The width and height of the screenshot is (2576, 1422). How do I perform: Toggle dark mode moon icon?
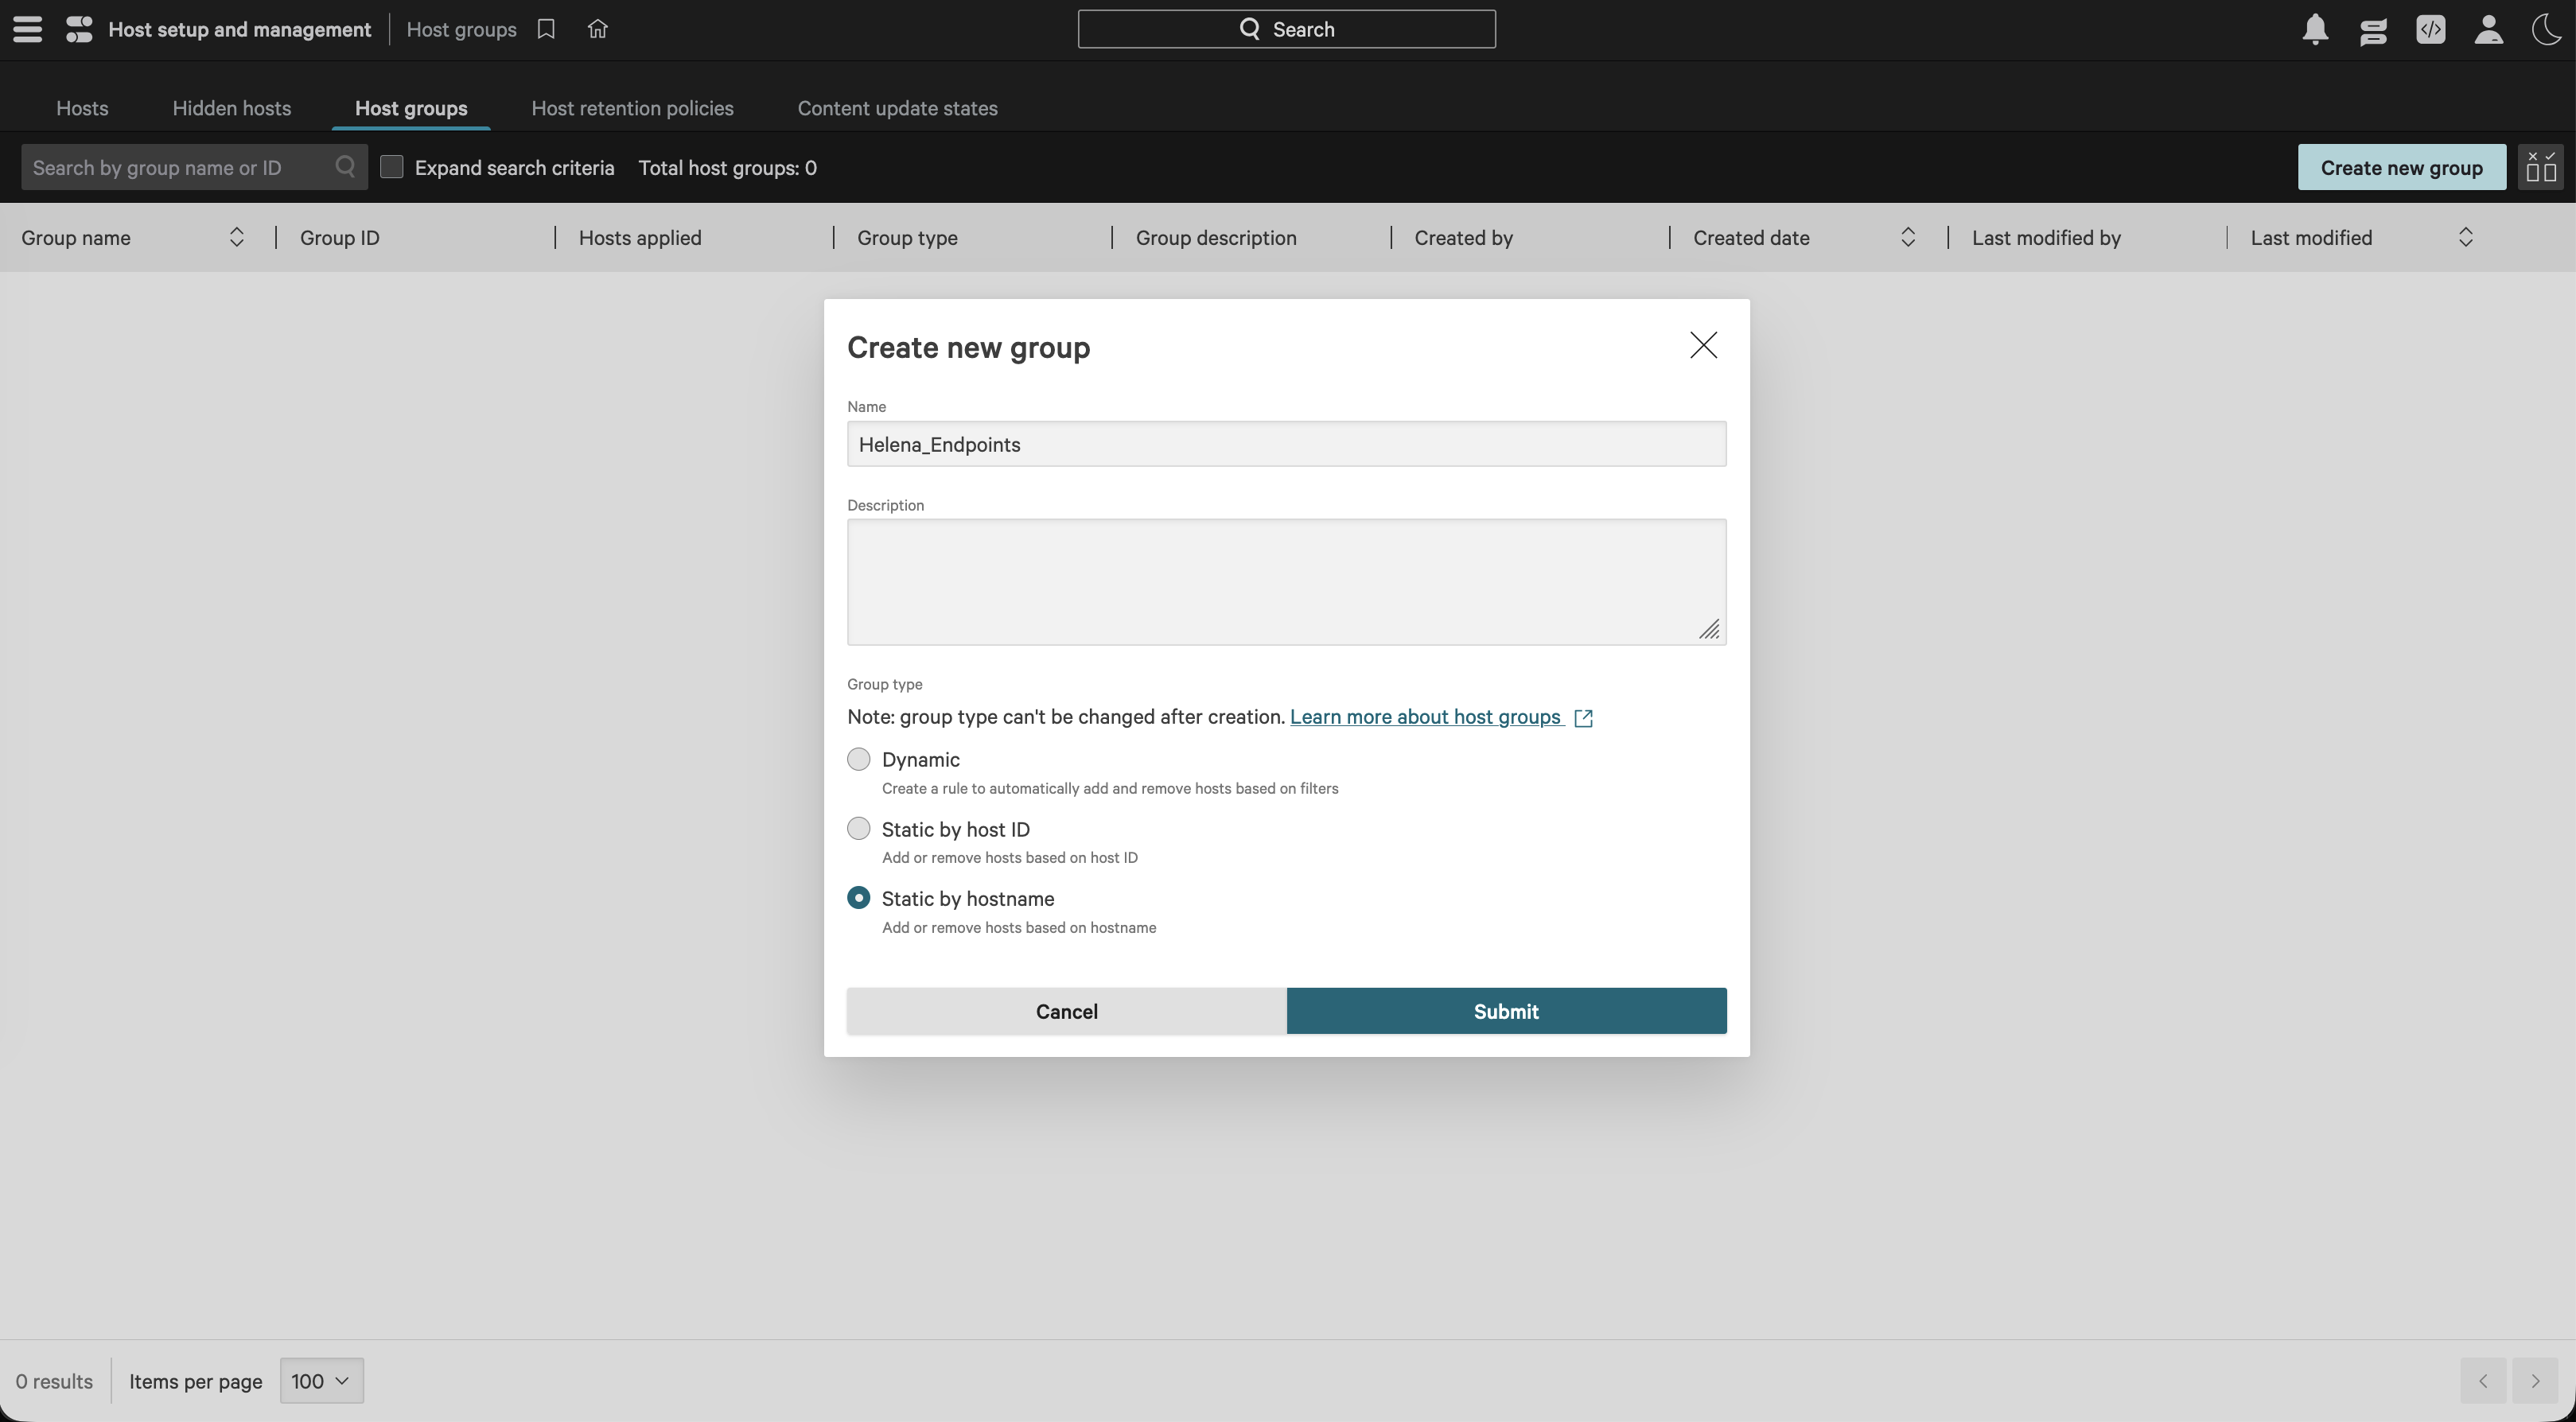[x=2546, y=29]
